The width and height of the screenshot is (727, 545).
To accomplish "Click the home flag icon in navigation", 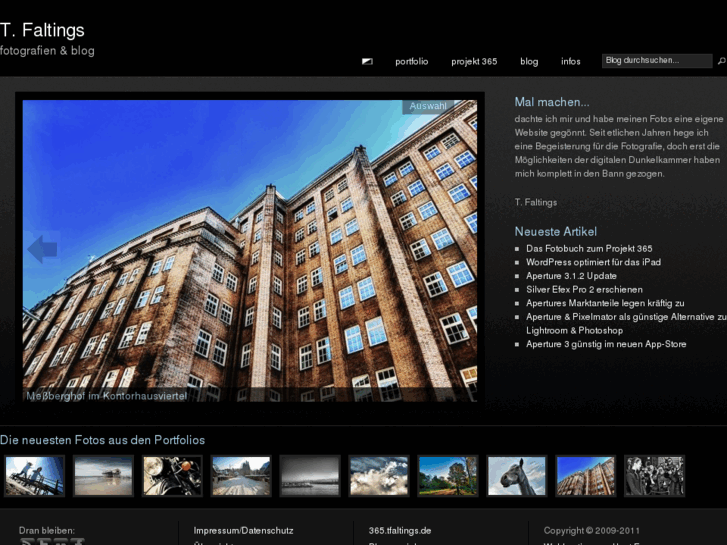I will click(x=367, y=61).
